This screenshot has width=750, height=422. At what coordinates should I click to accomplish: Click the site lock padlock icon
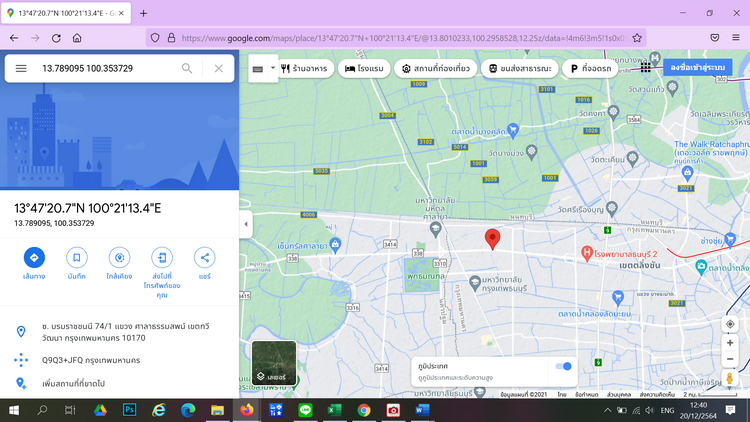[171, 38]
